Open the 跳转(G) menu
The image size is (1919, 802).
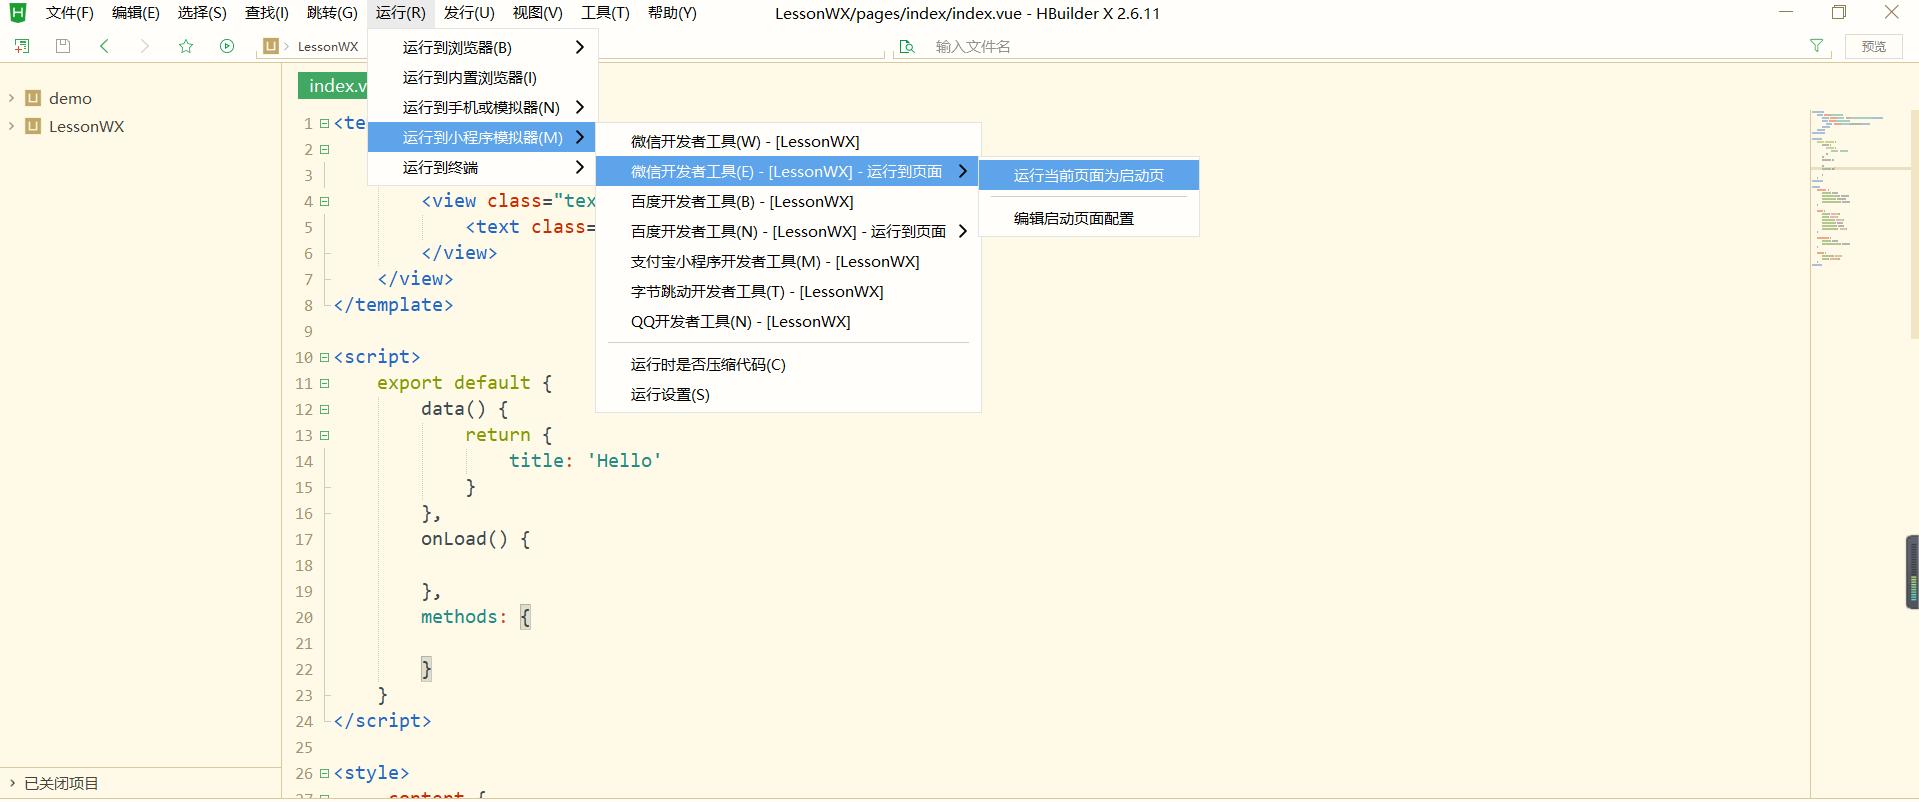coord(332,13)
